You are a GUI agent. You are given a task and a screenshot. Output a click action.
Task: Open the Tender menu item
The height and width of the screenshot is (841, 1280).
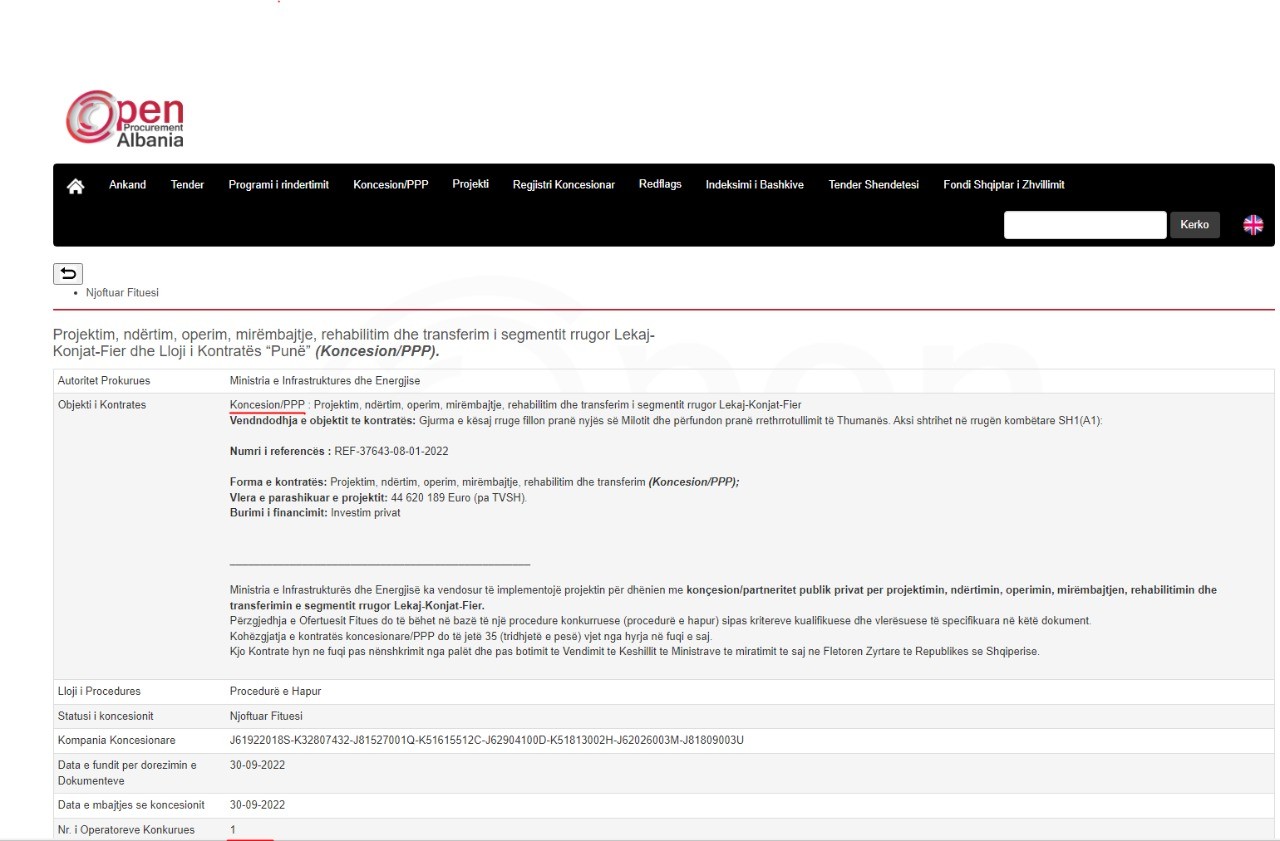coord(187,185)
